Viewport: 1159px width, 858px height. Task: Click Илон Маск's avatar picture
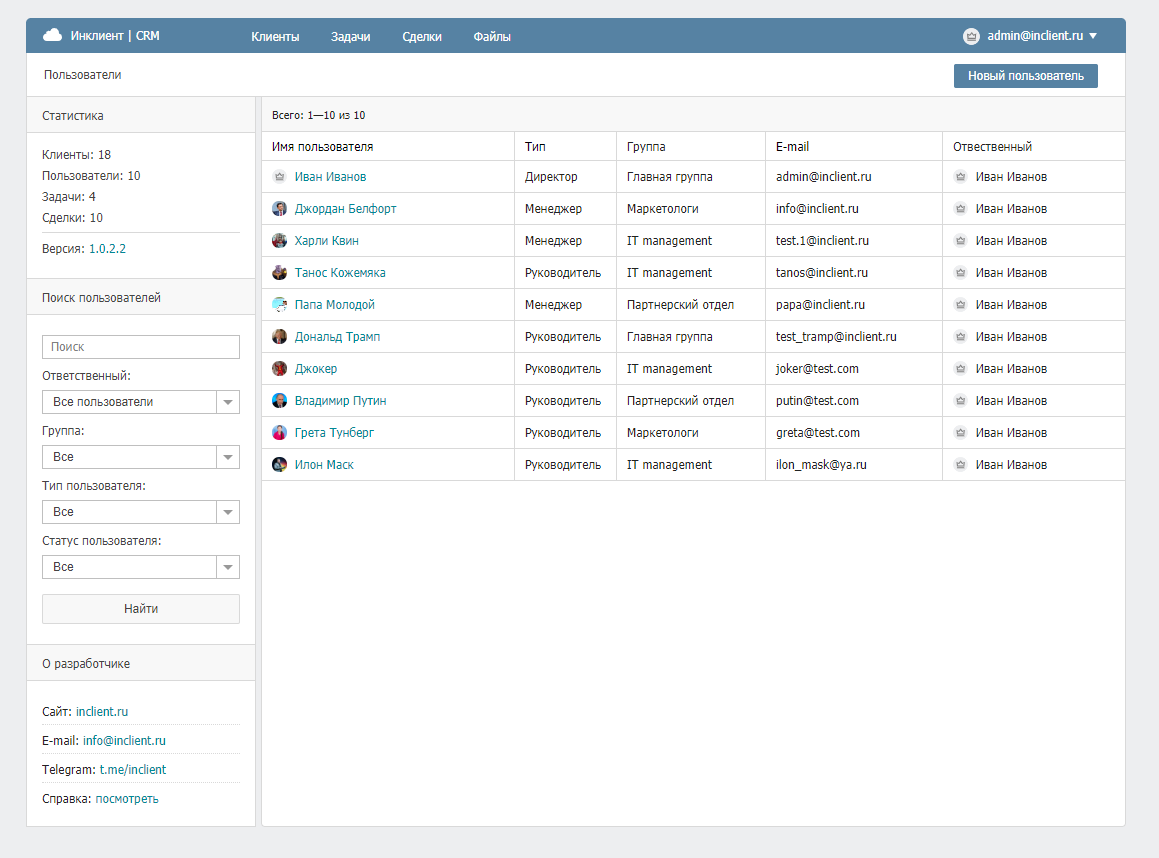pyautogui.click(x=280, y=465)
